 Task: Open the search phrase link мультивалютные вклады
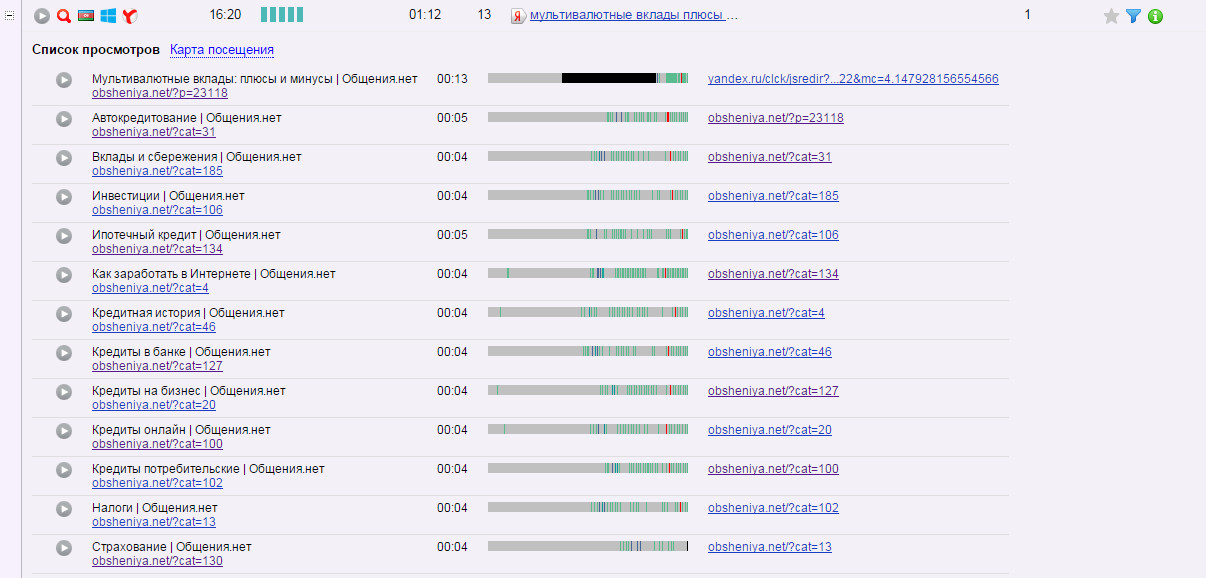[633, 16]
